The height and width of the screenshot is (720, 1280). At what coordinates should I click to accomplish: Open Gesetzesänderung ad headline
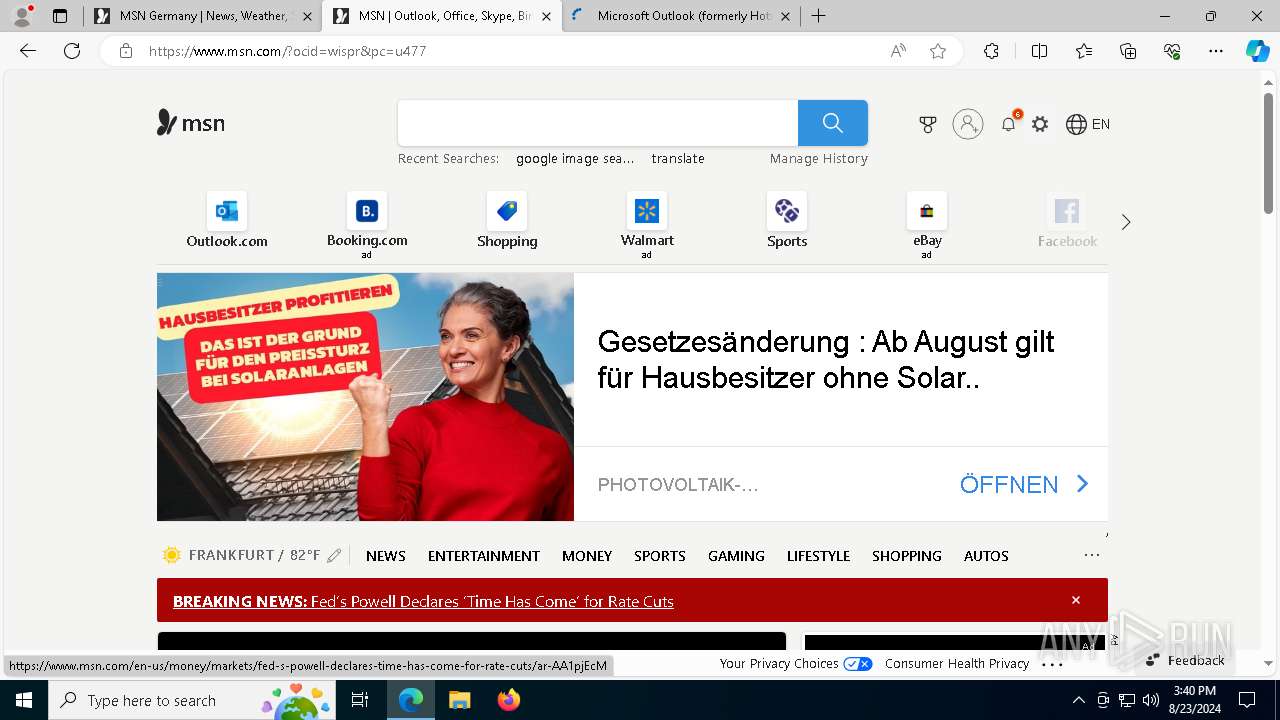826,359
